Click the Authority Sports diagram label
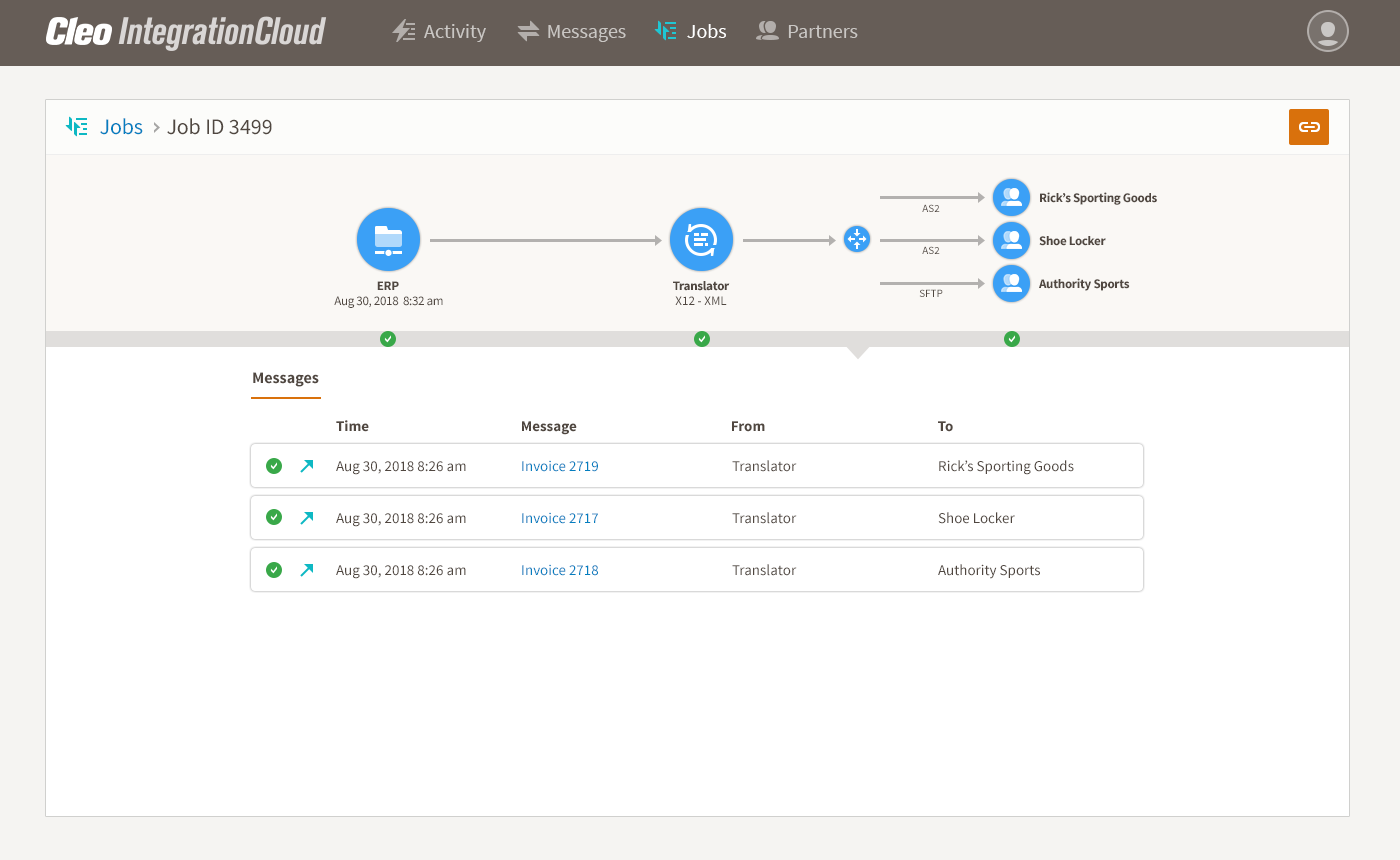This screenshot has width=1400, height=860. coord(1084,284)
